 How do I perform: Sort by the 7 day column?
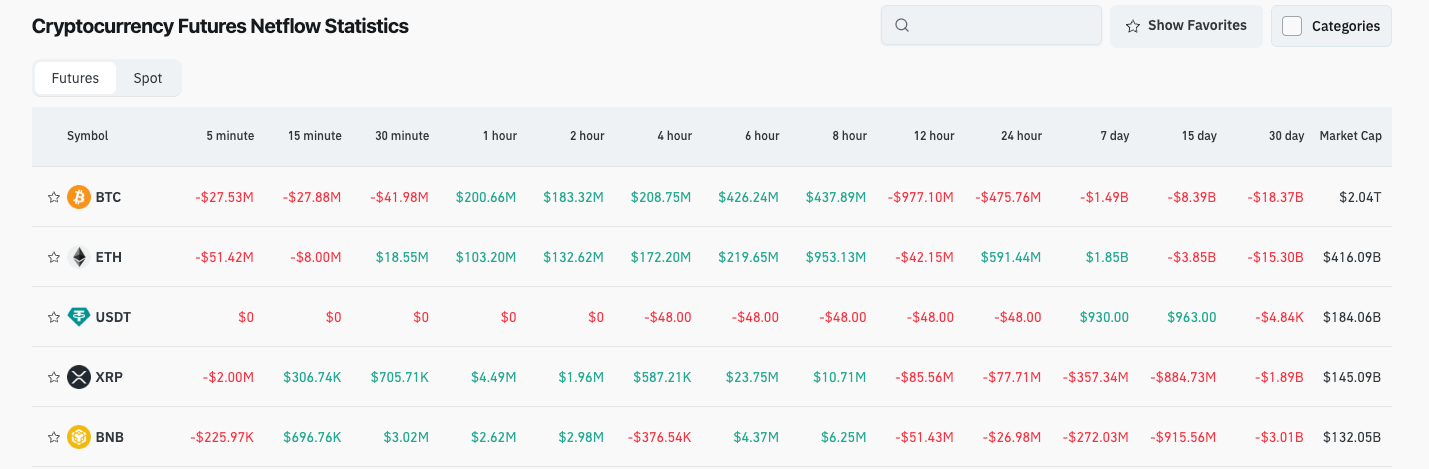[1114, 136]
